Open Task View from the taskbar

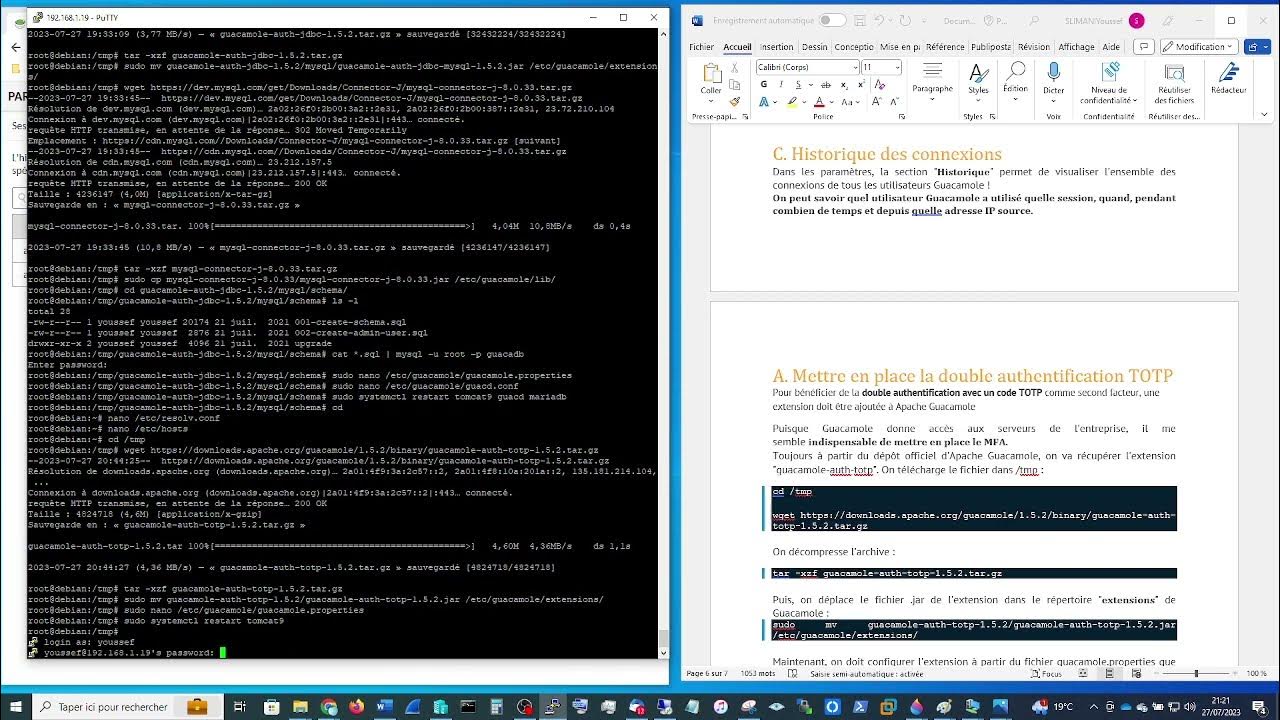click(240, 707)
